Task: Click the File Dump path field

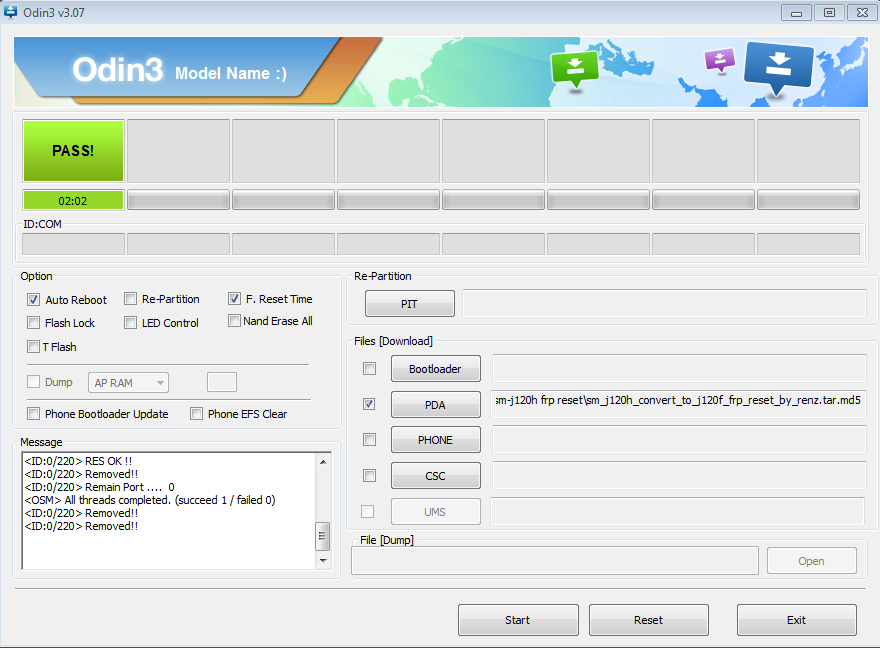Action: point(555,560)
